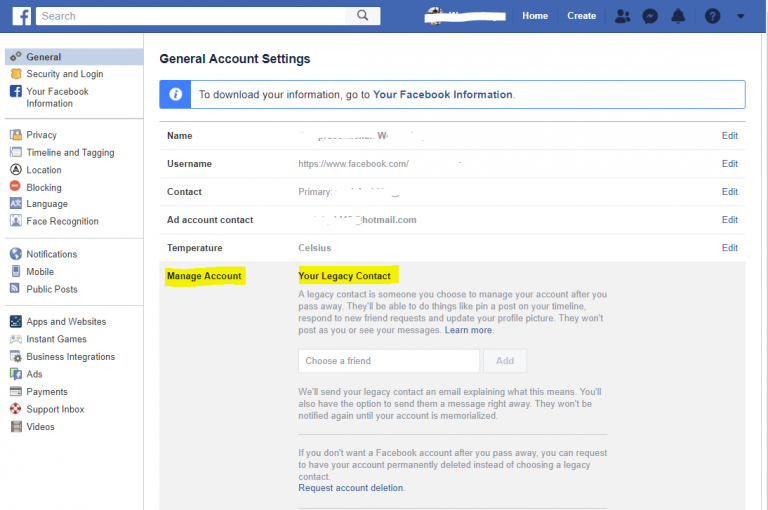Viewport: 768px width, 510px height.
Task: Click the Choose a friend field
Action: [x=389, y=361]
